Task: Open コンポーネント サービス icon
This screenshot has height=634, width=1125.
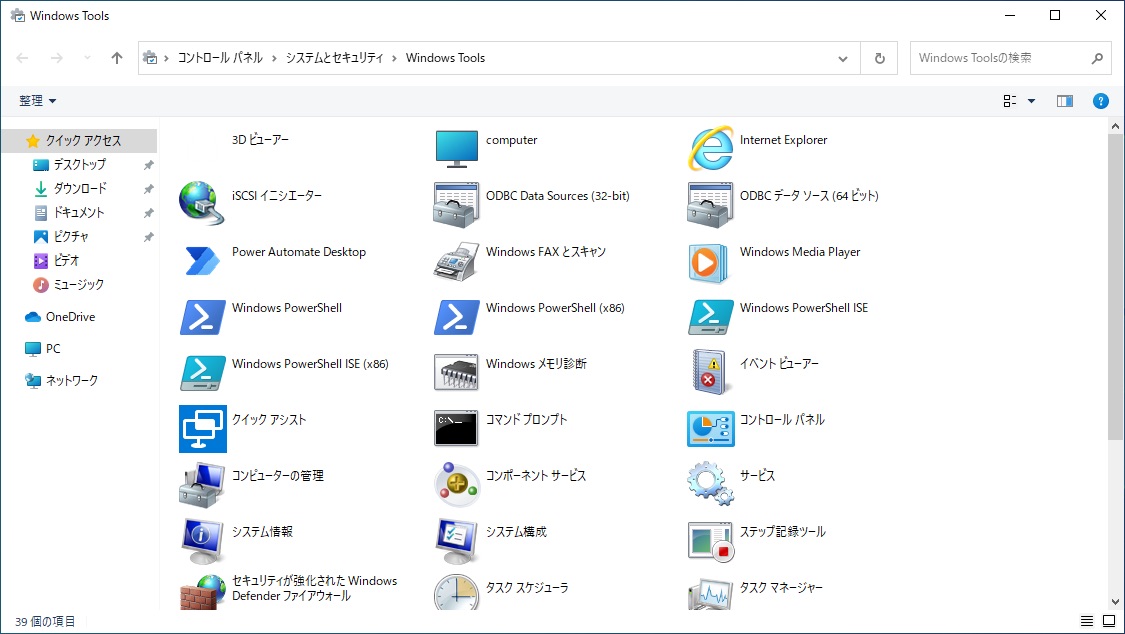Action: click(x=456, y=484)
